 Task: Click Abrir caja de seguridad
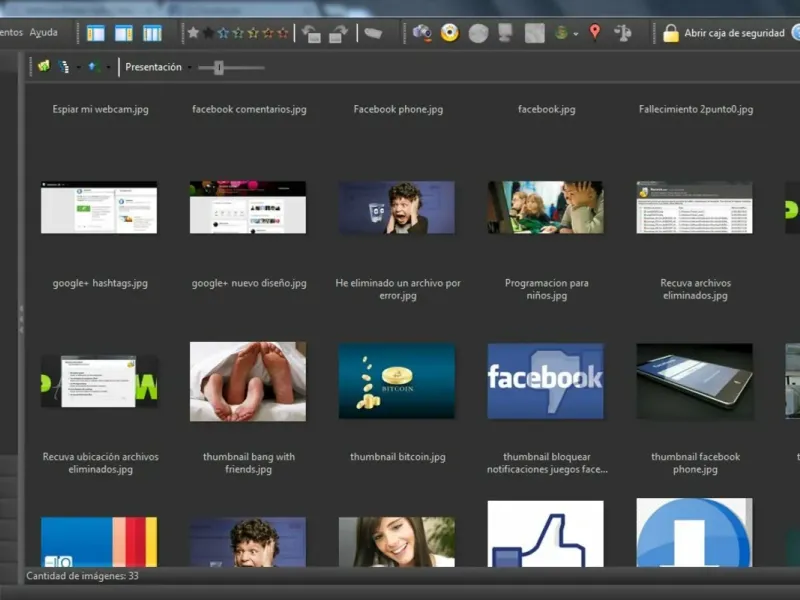click(735, 33)
